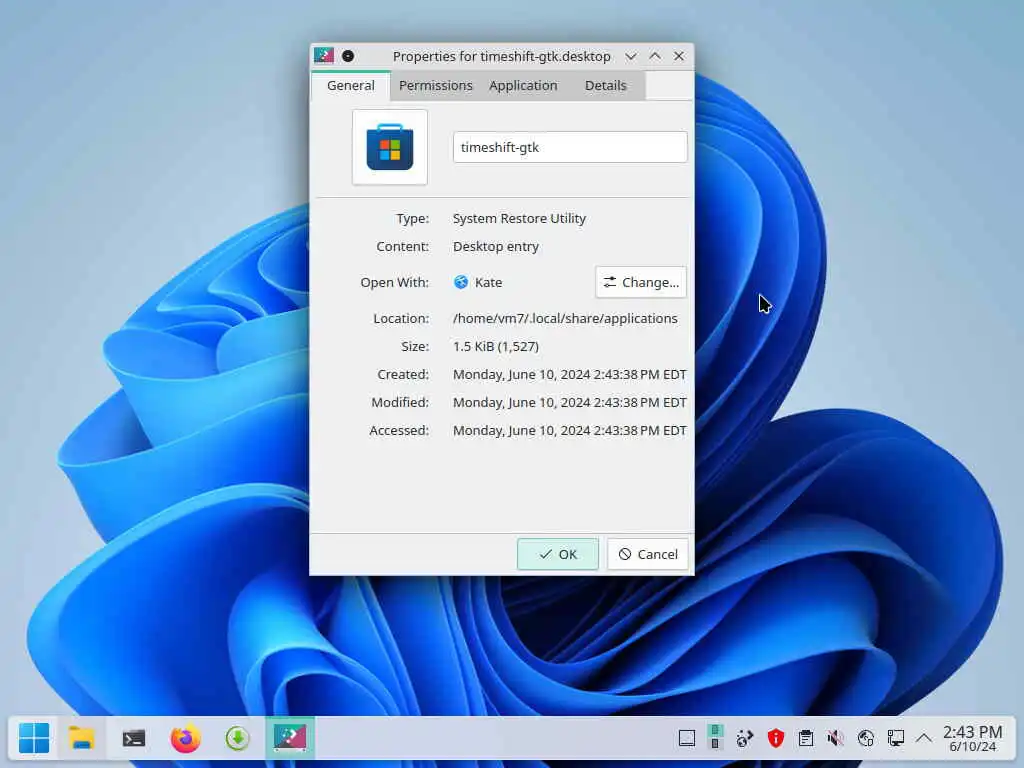
Task: Click the Change... open-with button
Action: point(641,282)
